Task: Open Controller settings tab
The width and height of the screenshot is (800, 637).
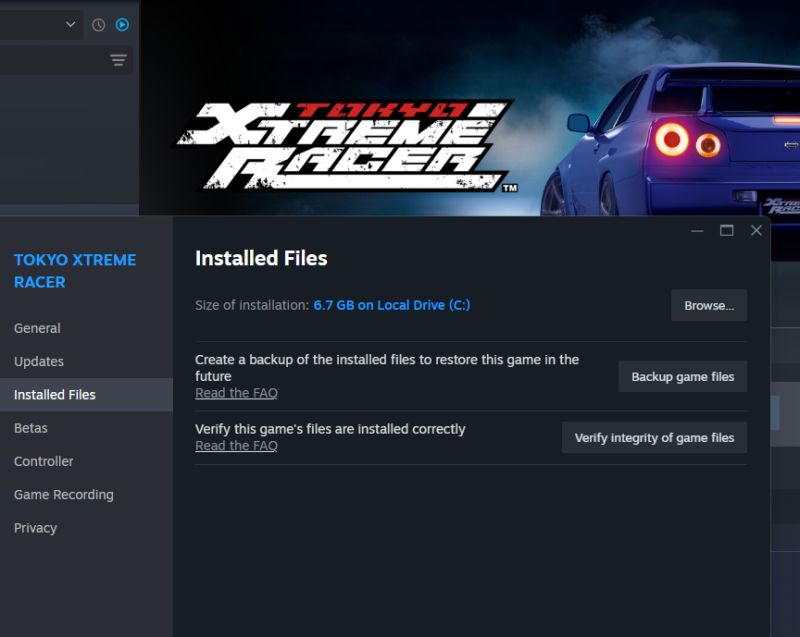Action: coord(43,461)
